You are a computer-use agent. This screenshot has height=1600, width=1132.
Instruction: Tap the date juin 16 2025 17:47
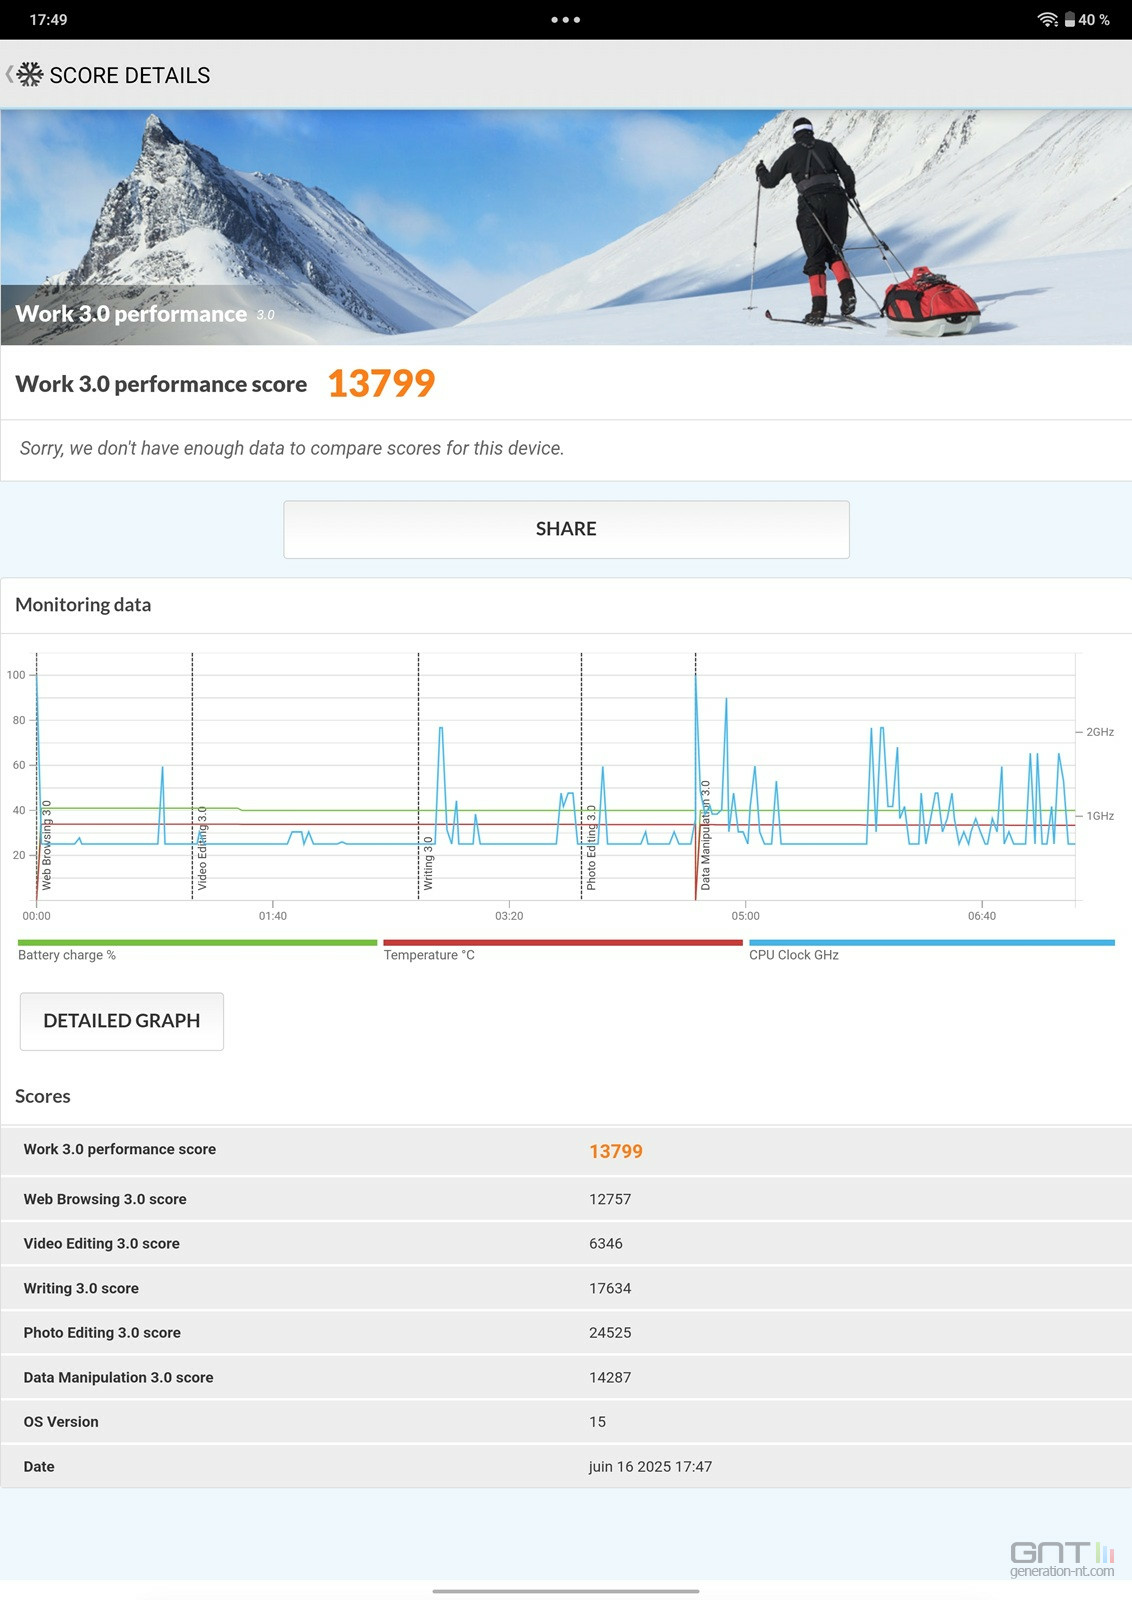[x=650, y=1466]
